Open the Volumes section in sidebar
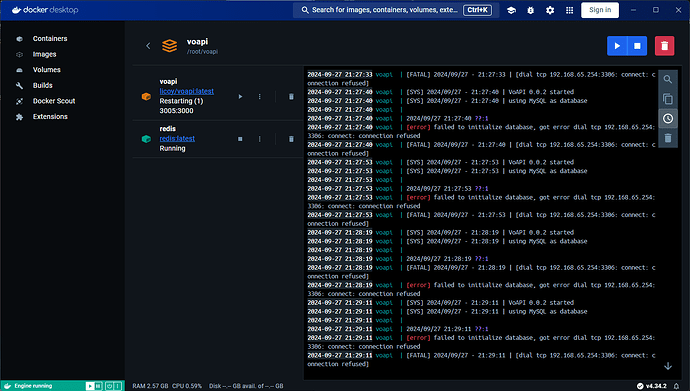The width and height of the screenshot is (690, 391). pyautogui.click(x=46, y=70)
